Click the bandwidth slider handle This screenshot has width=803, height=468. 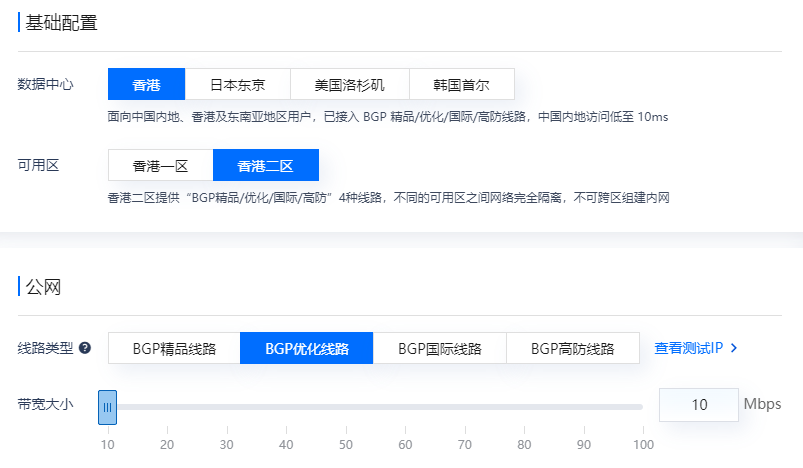(108, 407)
